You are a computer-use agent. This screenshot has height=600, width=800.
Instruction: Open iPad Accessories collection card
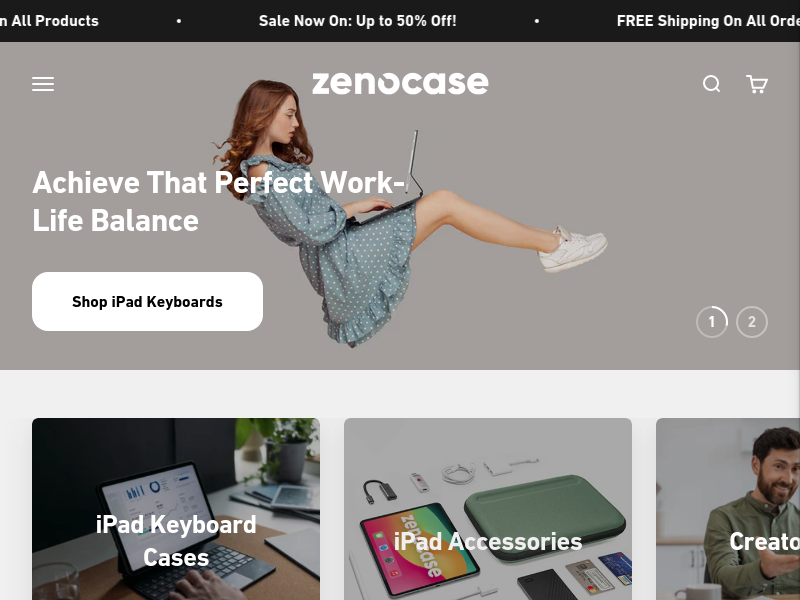[488, 509]
